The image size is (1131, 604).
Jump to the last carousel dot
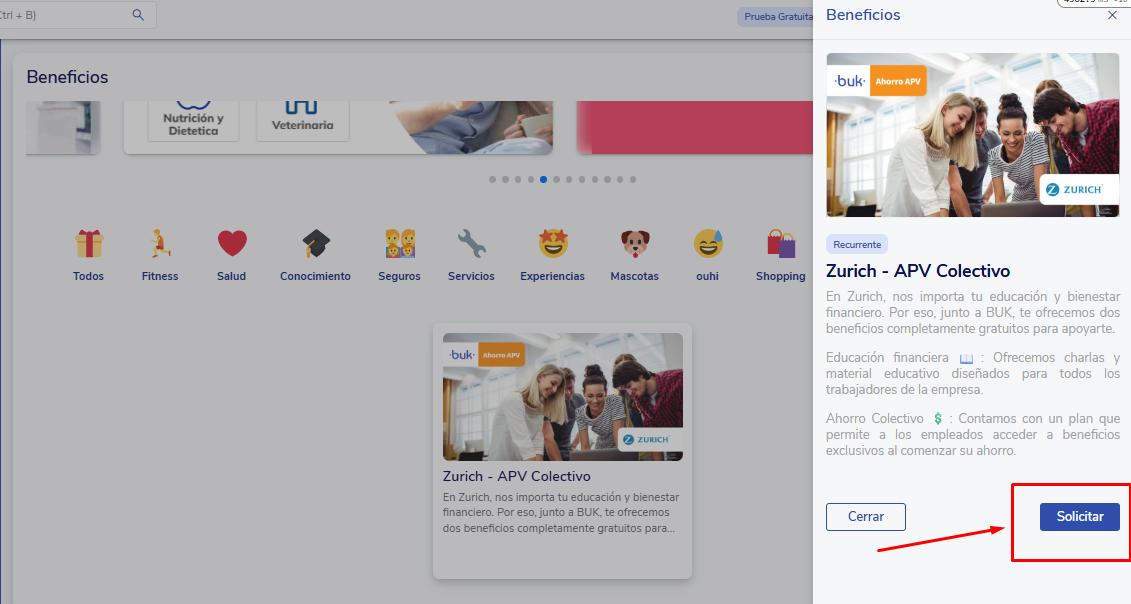click(633, 180)
